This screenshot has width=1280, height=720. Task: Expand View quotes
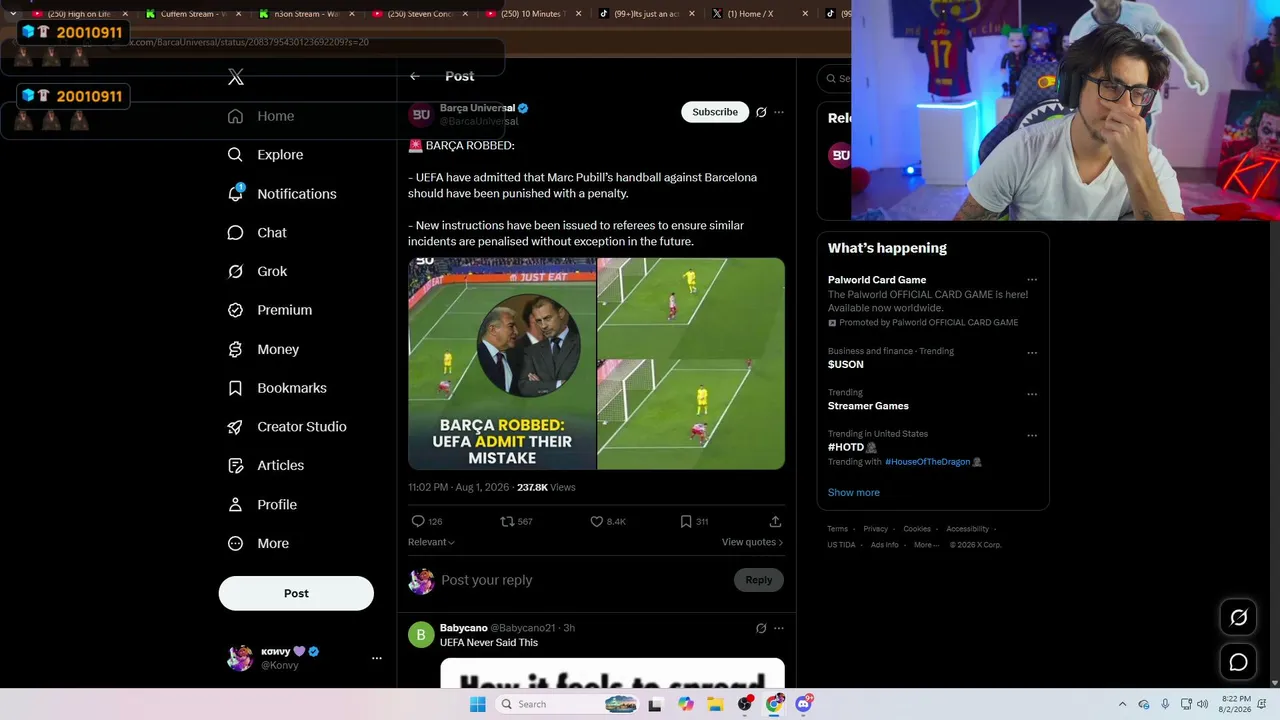click(752, 542)
